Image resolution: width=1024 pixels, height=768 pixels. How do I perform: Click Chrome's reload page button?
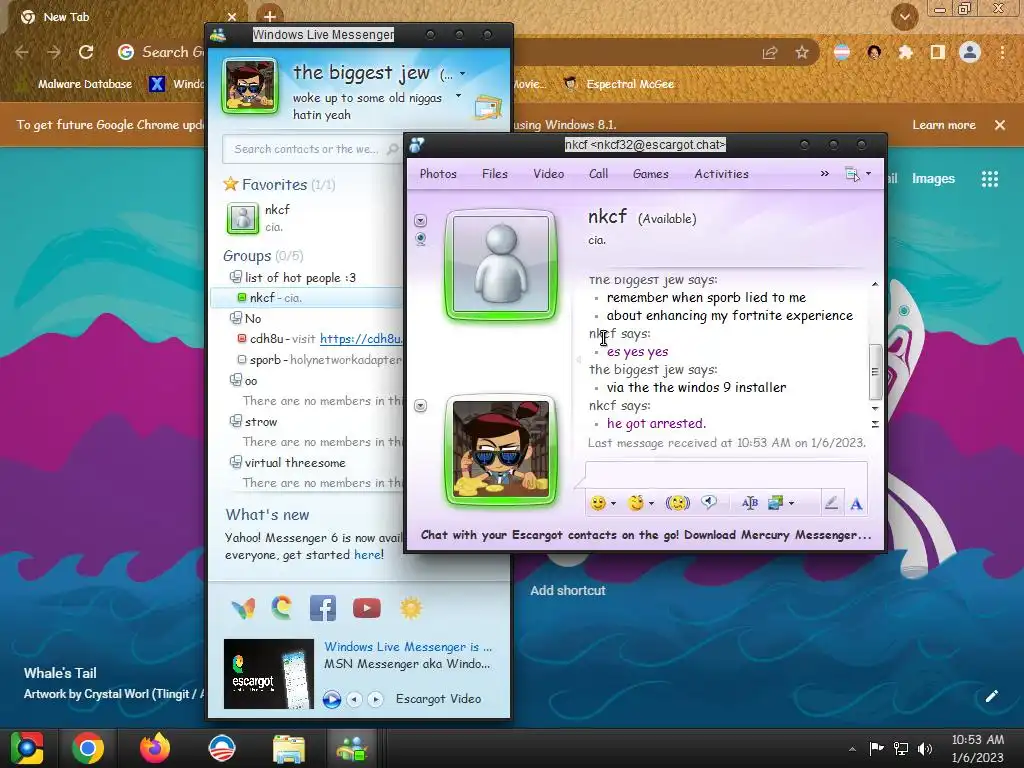[x=86, y=52]
